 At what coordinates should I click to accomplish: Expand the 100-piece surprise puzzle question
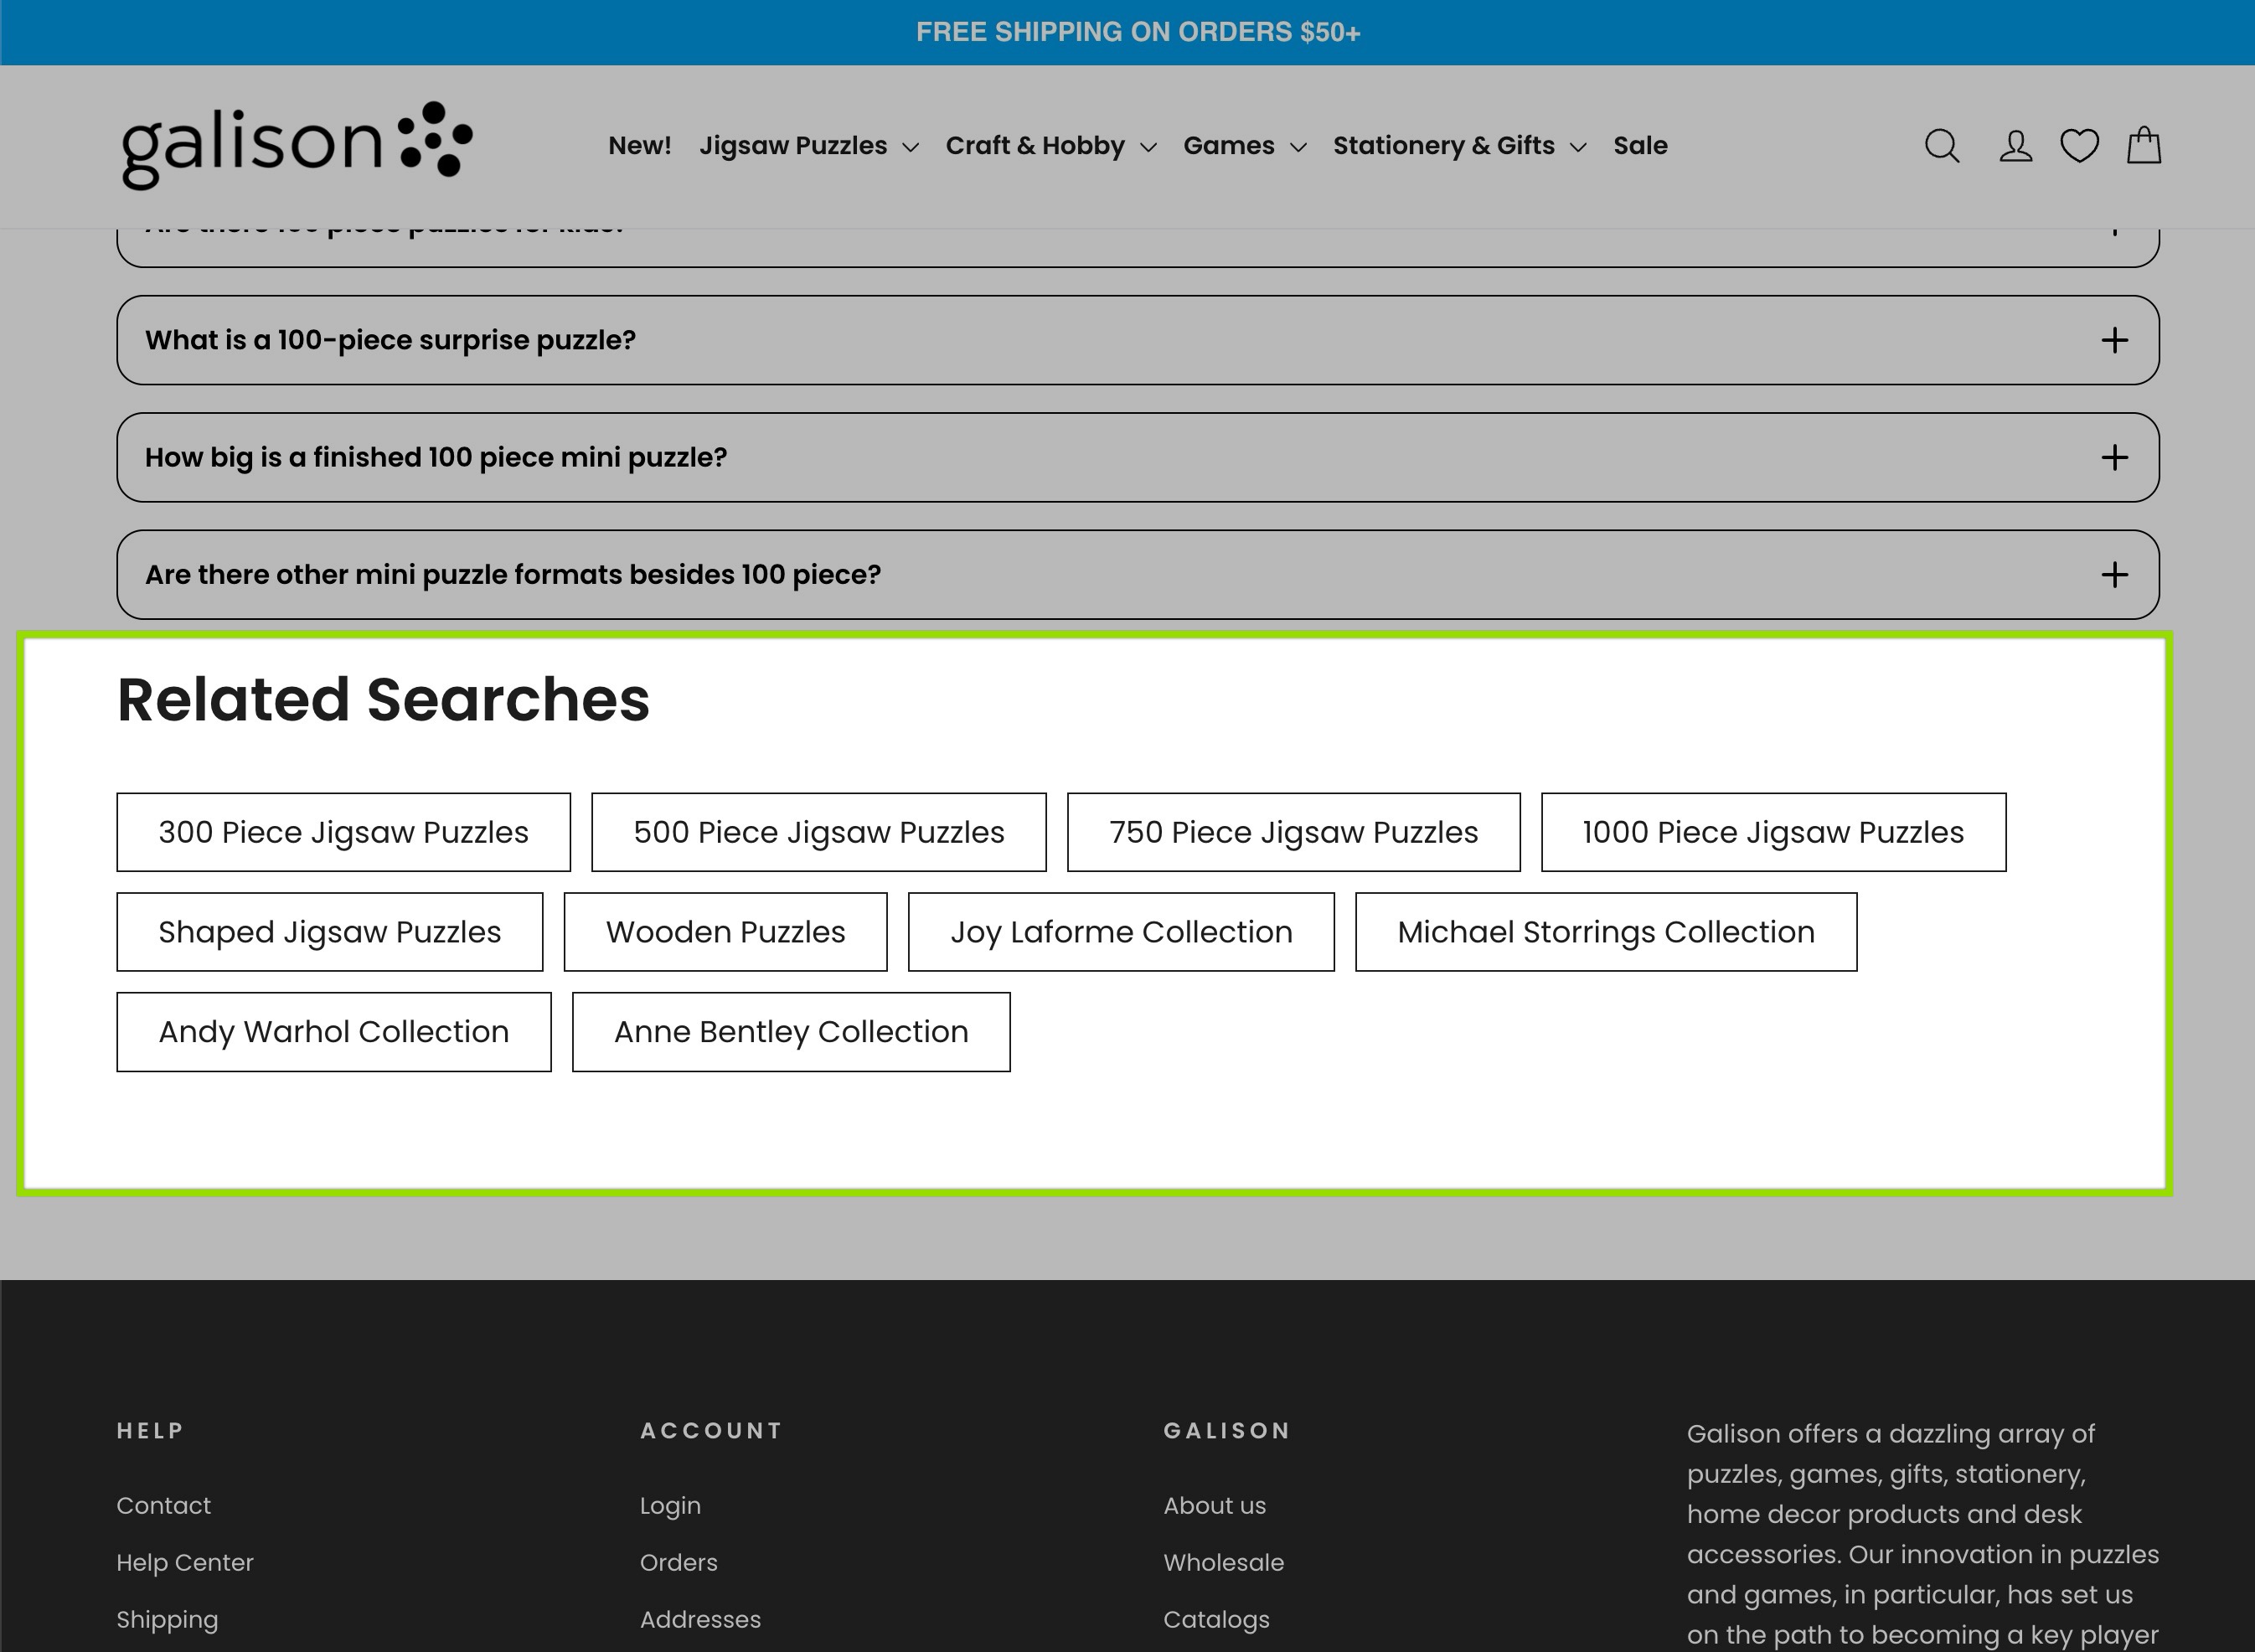1138,340
